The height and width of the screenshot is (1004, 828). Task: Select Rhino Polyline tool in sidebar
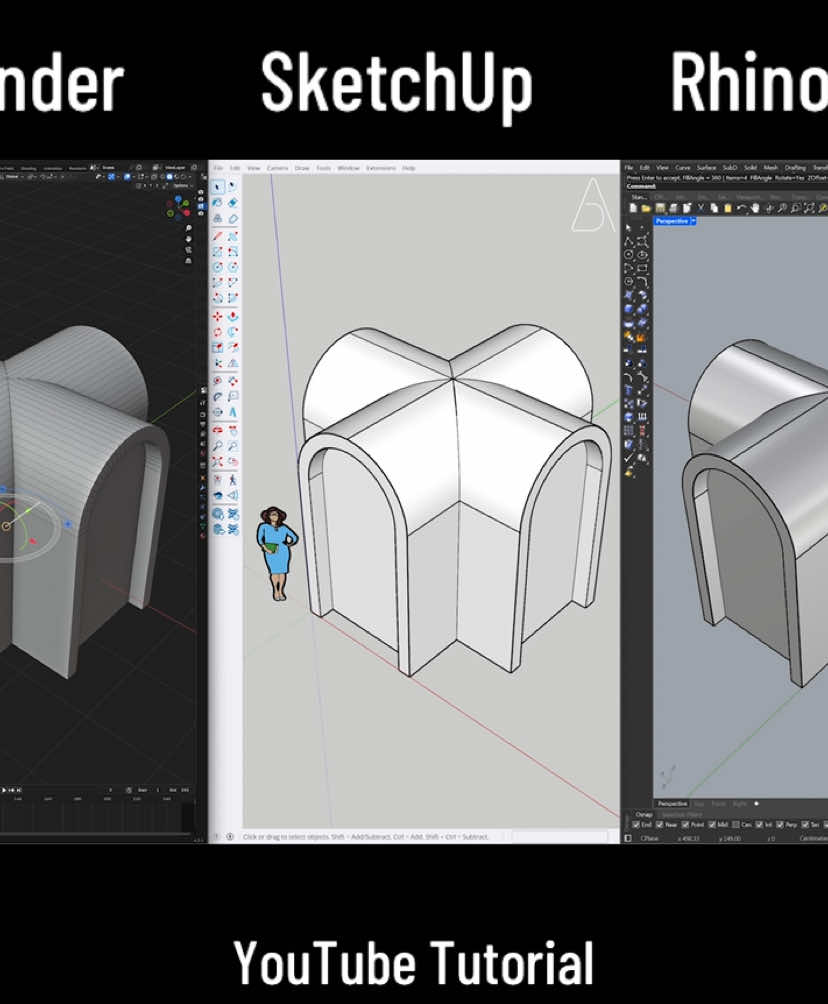coord(629,241)
